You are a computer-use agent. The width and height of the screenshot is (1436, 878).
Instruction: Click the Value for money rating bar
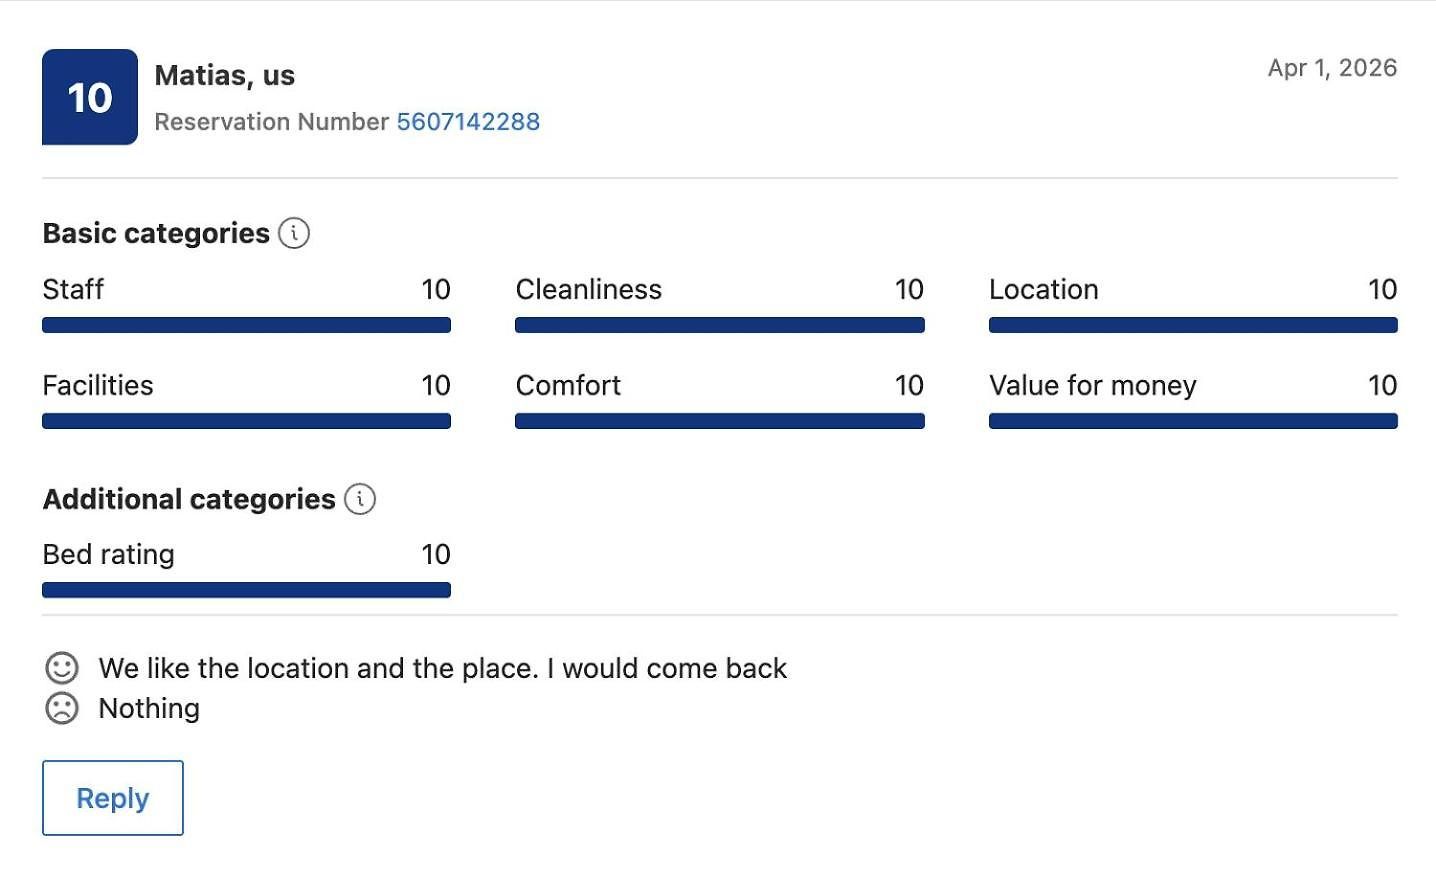pyautogui.click(x=1193, y=421)
